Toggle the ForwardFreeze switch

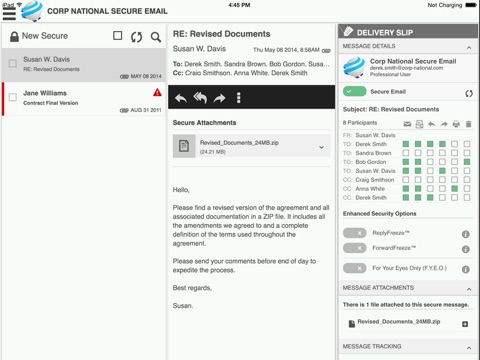point(354,248)
